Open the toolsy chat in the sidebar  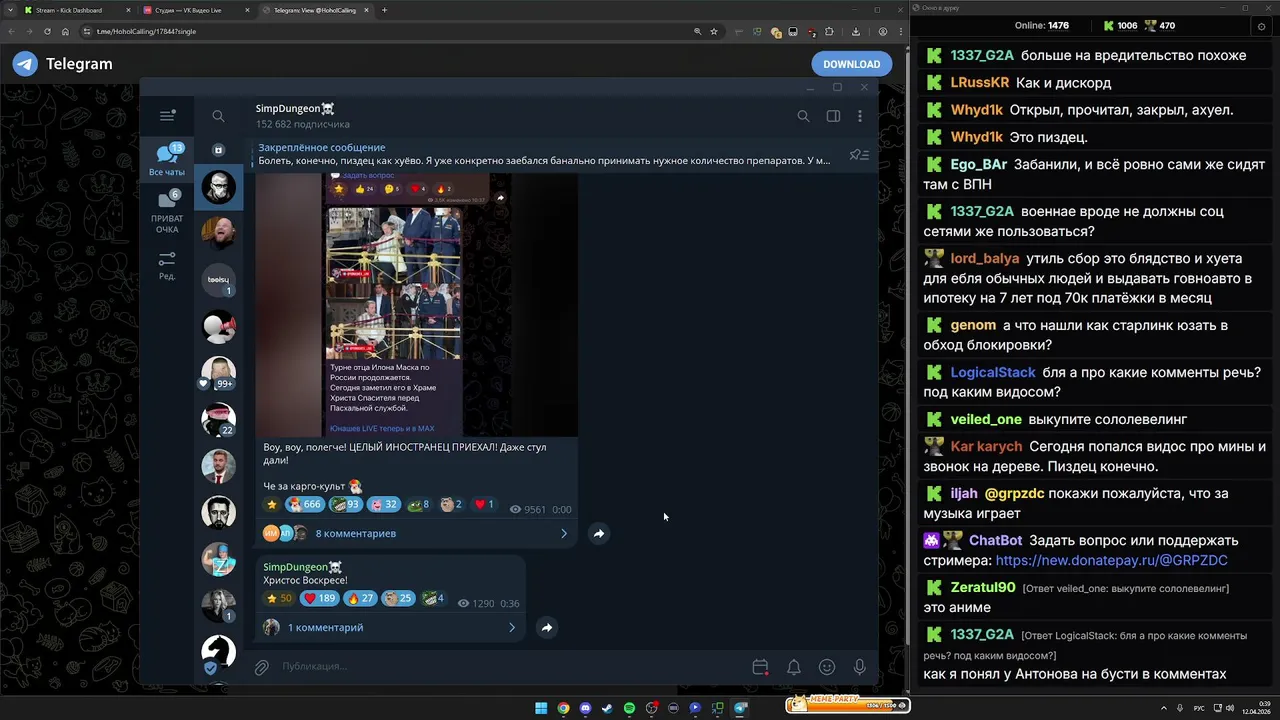(219, 280)
